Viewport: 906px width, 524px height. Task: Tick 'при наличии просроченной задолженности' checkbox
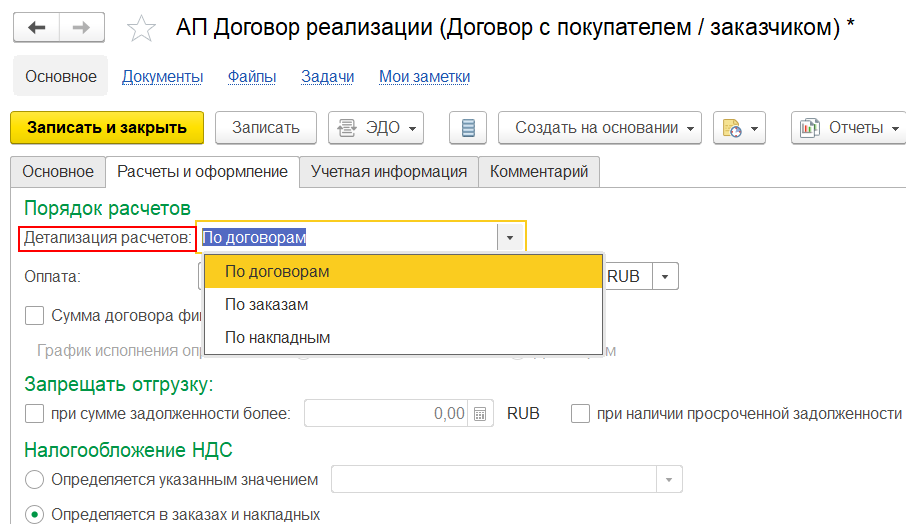tap(580, 414)
